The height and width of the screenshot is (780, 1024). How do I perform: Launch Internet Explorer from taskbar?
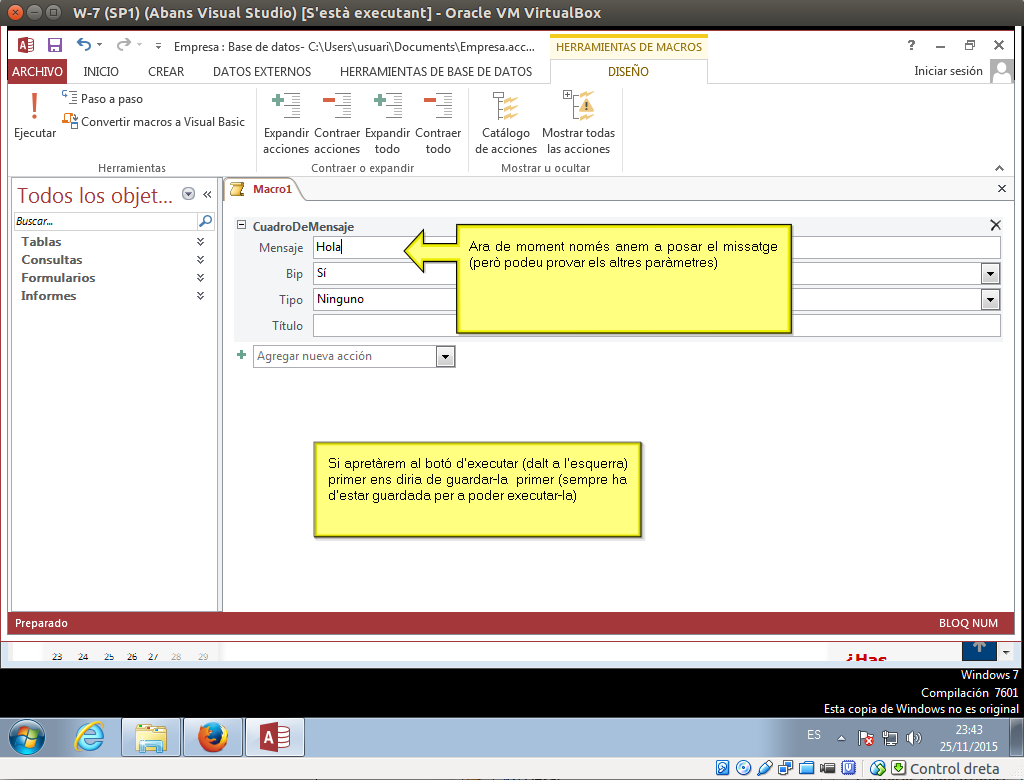click(89, 738)
